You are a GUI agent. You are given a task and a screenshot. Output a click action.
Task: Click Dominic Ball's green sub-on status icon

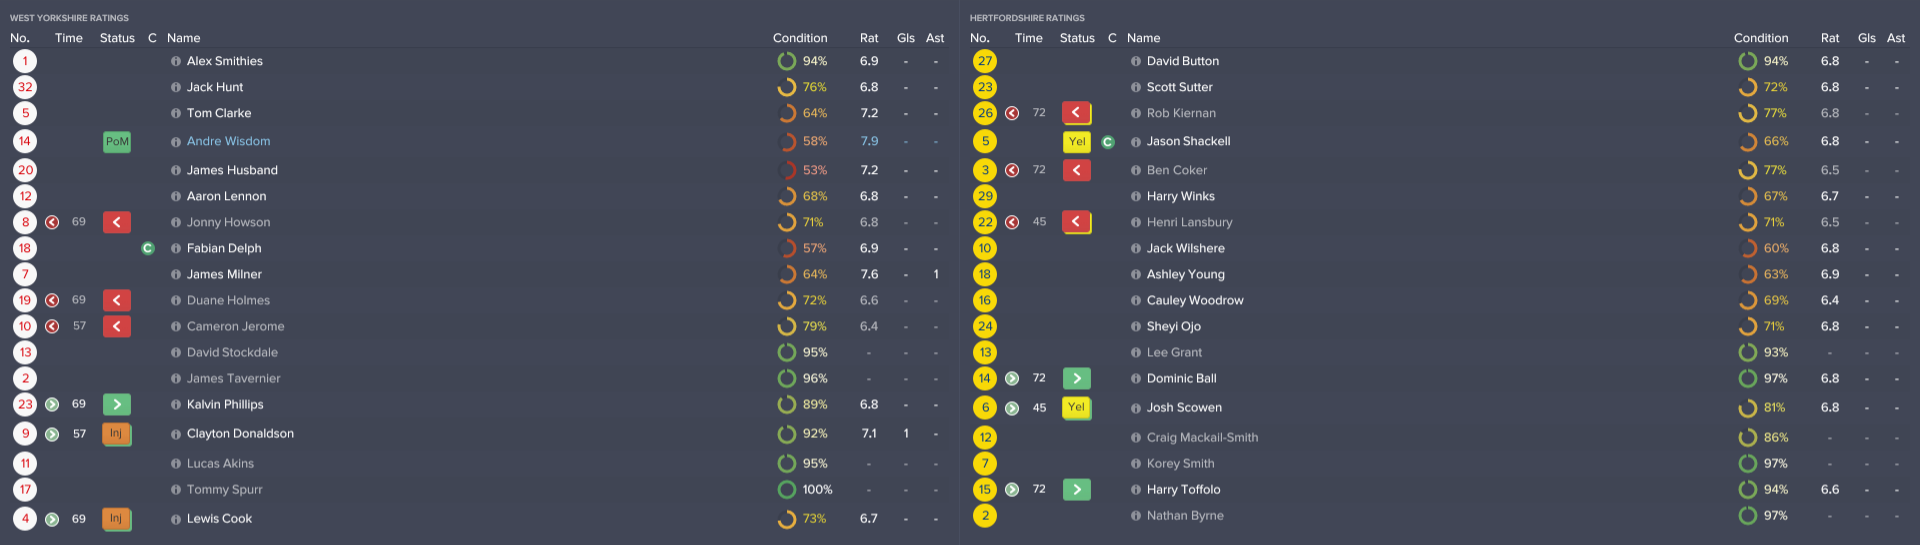click(1077, 378)
